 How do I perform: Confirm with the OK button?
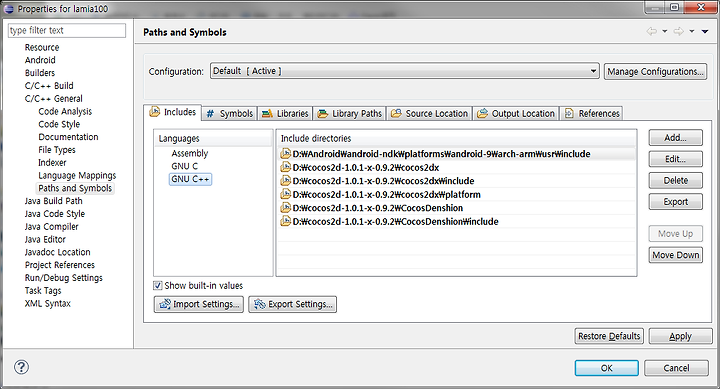click(x=607, y=368)
